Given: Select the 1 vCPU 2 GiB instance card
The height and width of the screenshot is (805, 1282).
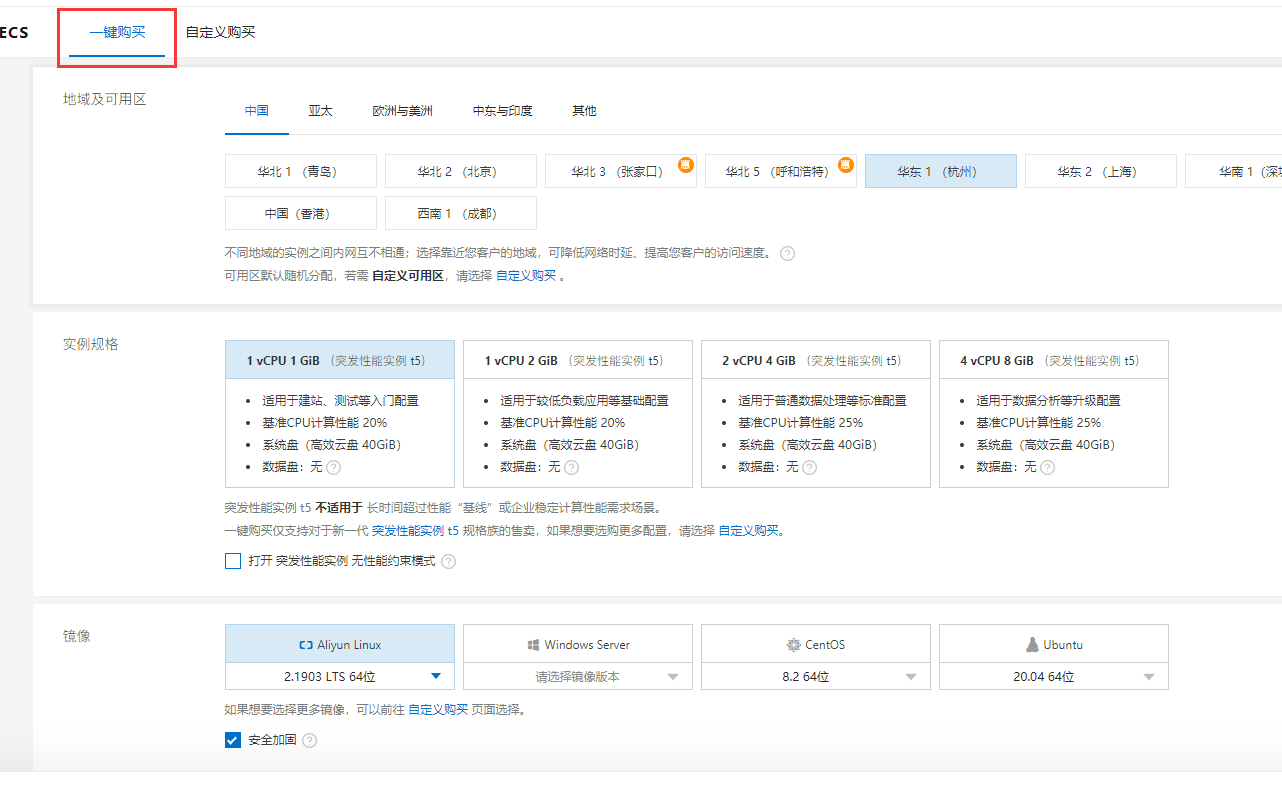Looking at the screenshot, I should [578, 414].
